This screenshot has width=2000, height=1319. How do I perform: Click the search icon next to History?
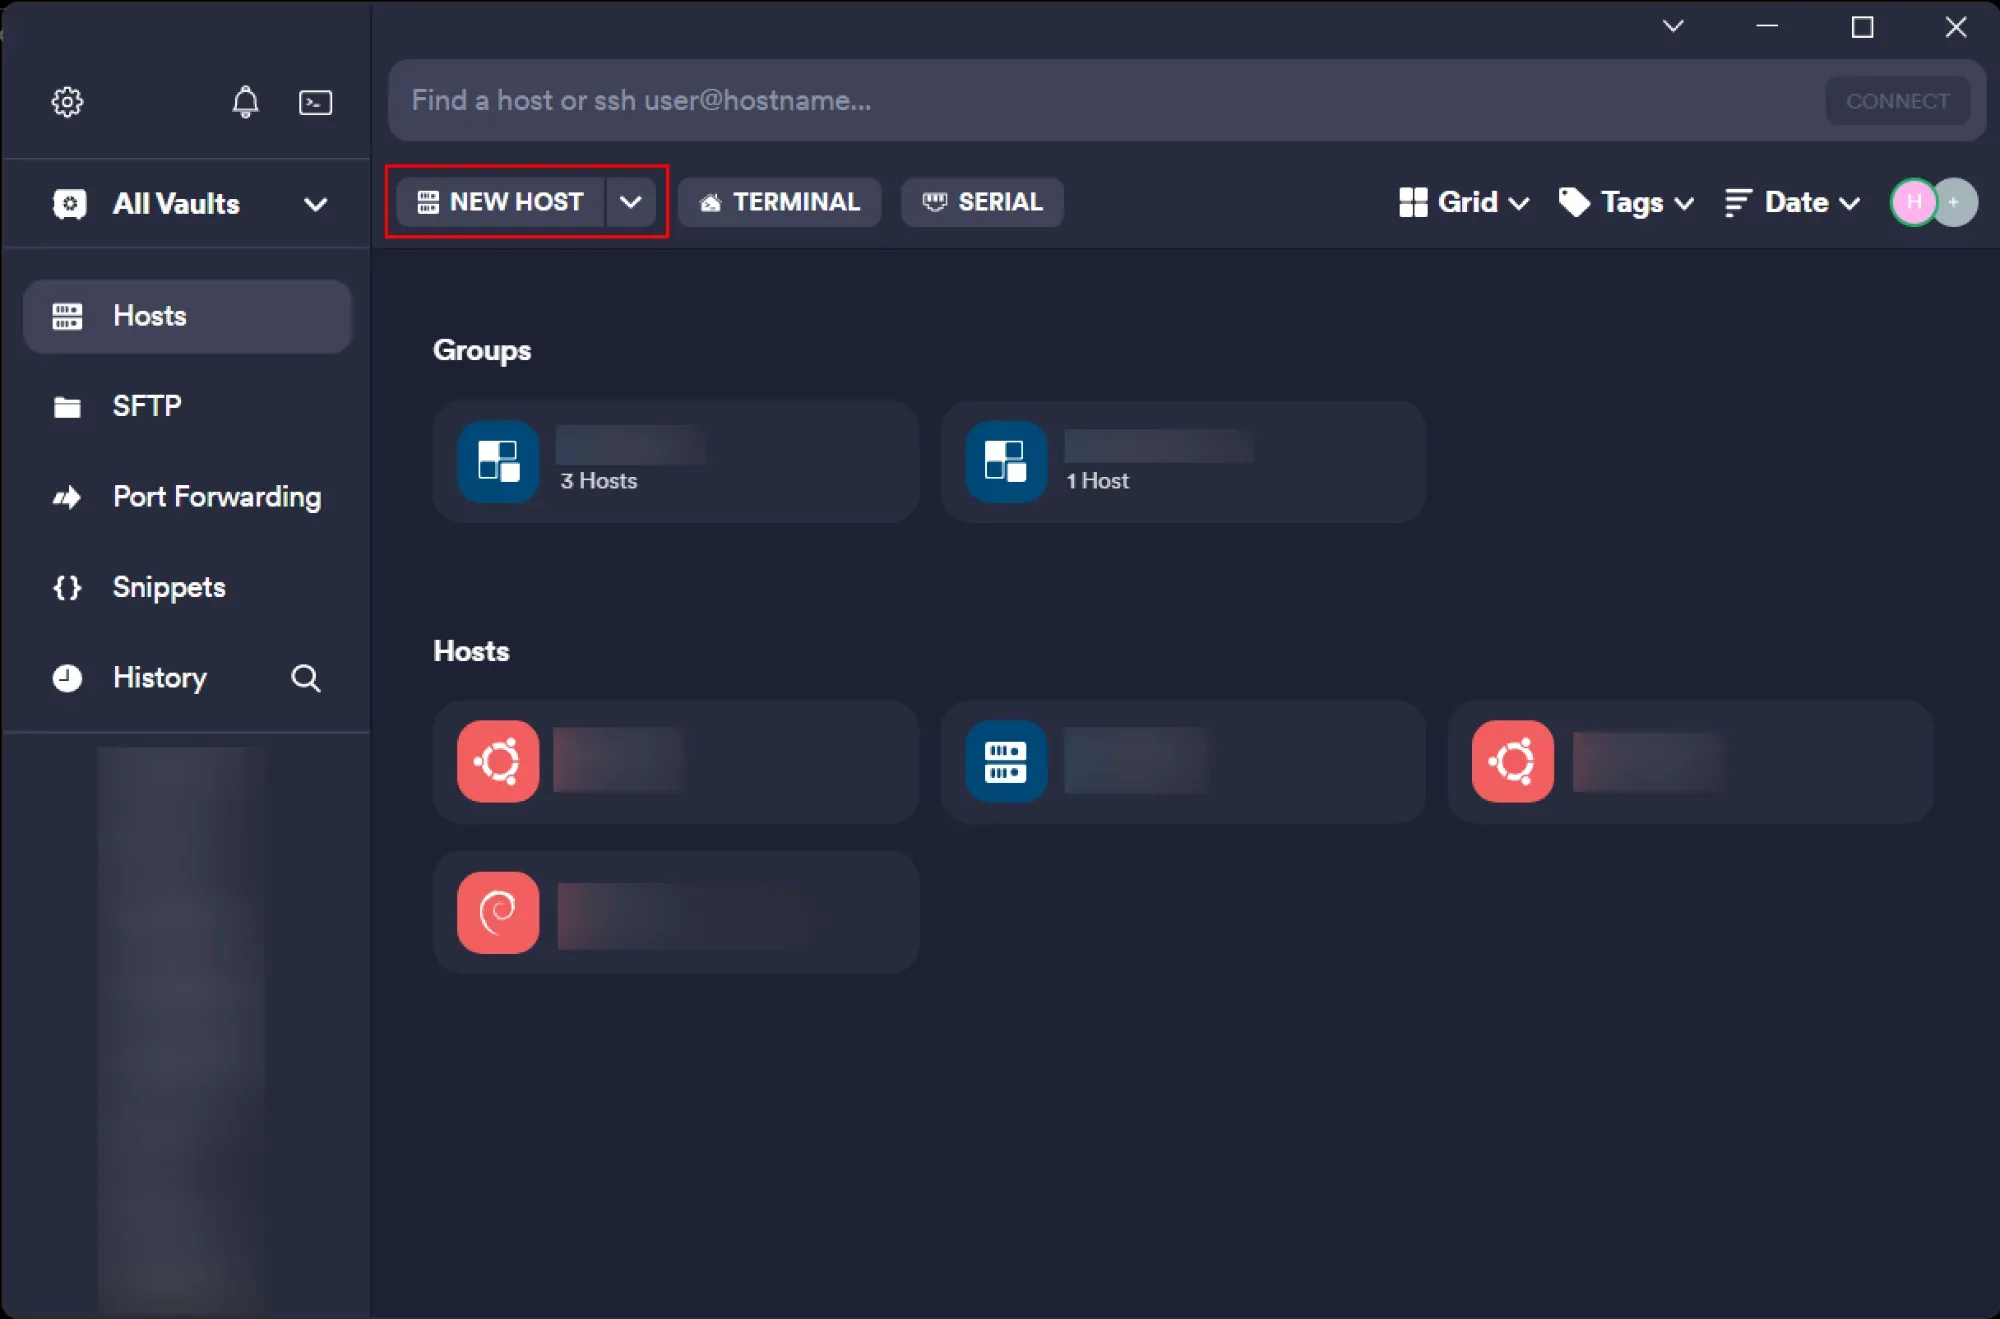click(x=306, y=678)
